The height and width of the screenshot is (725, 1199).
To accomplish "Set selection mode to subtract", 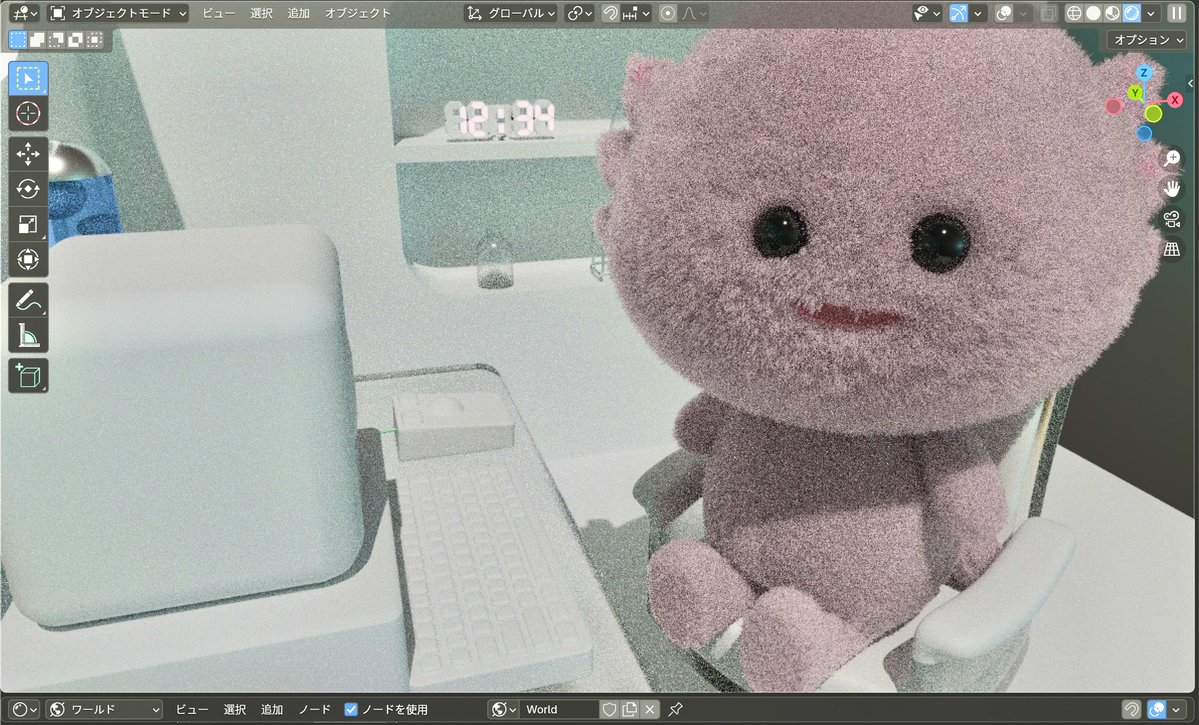I will (56, 40).
